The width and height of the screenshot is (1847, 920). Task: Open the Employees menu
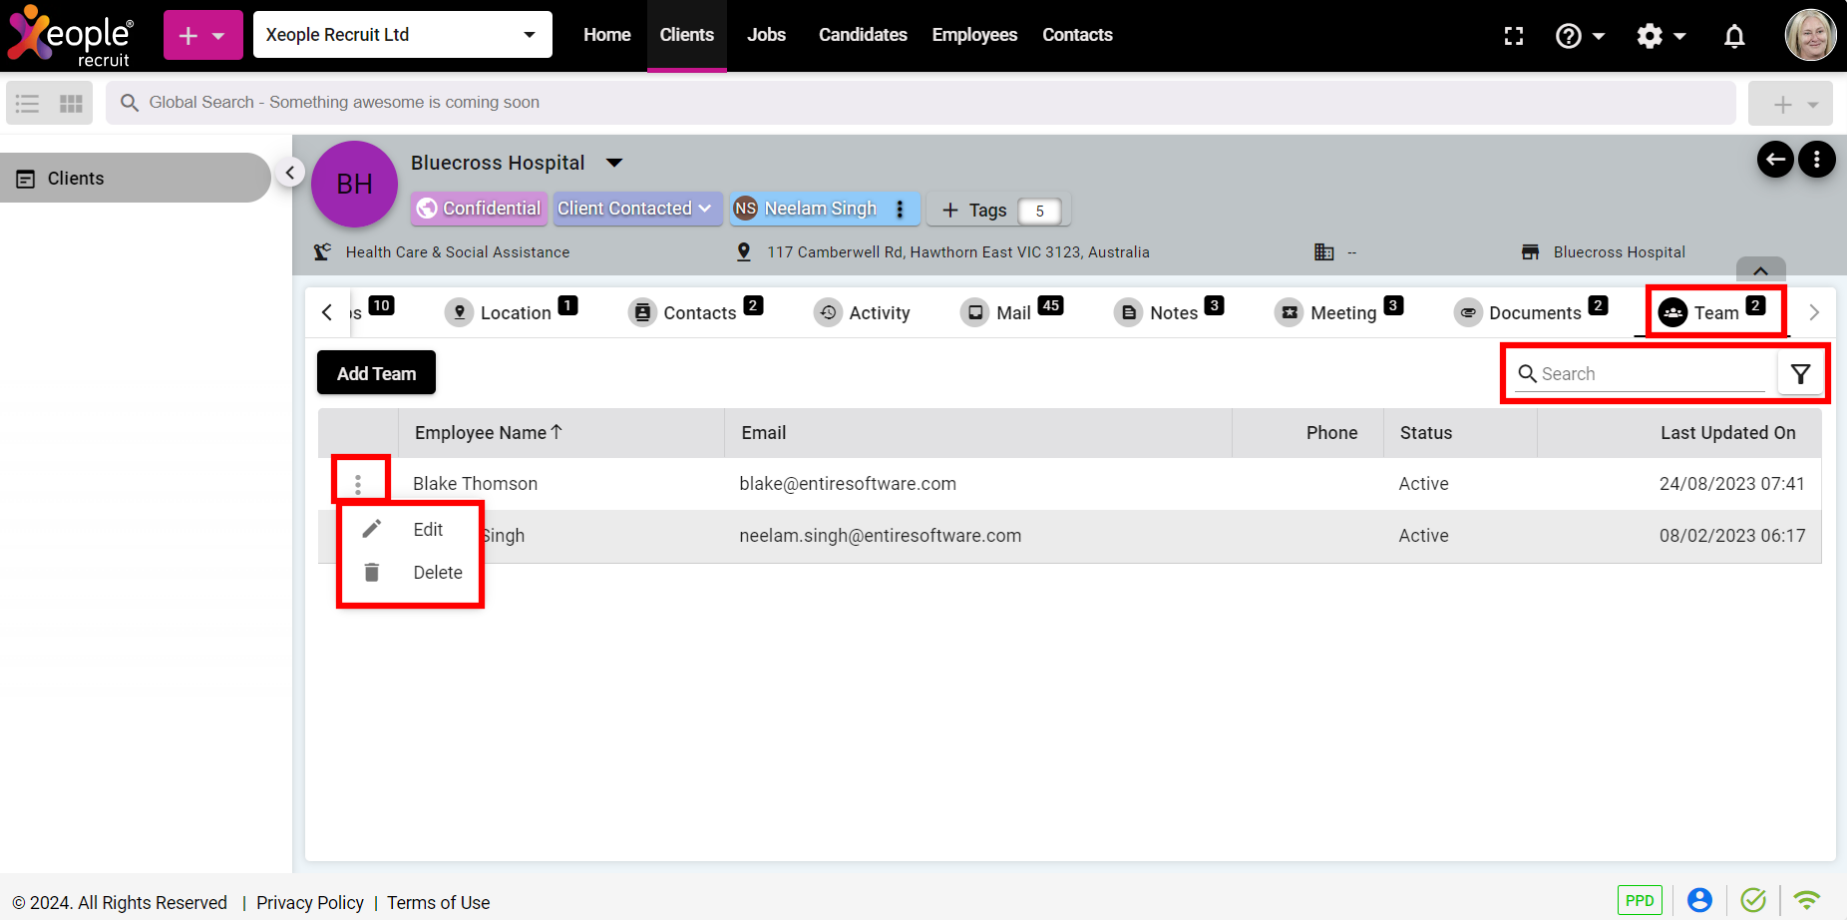pyautogui.click(x=975, y=35)
